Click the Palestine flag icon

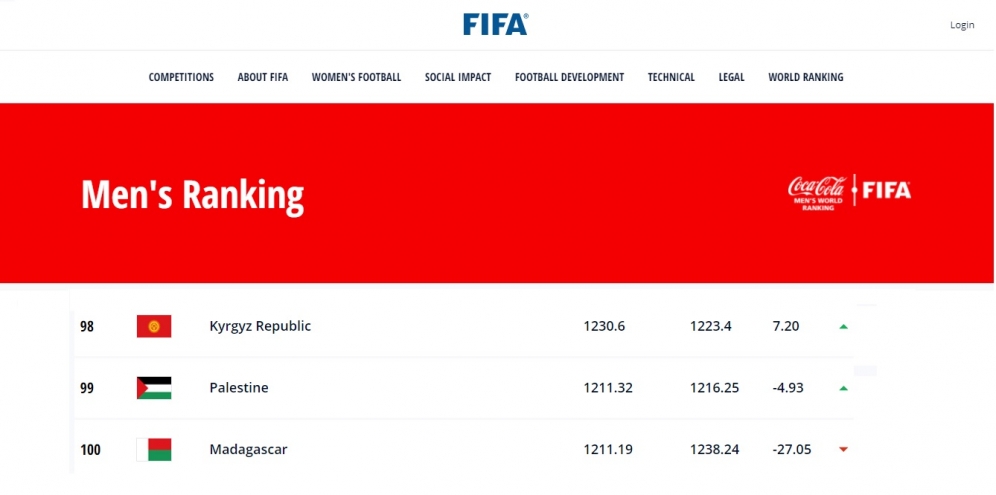pyautogui.click(x=154, y=388)
